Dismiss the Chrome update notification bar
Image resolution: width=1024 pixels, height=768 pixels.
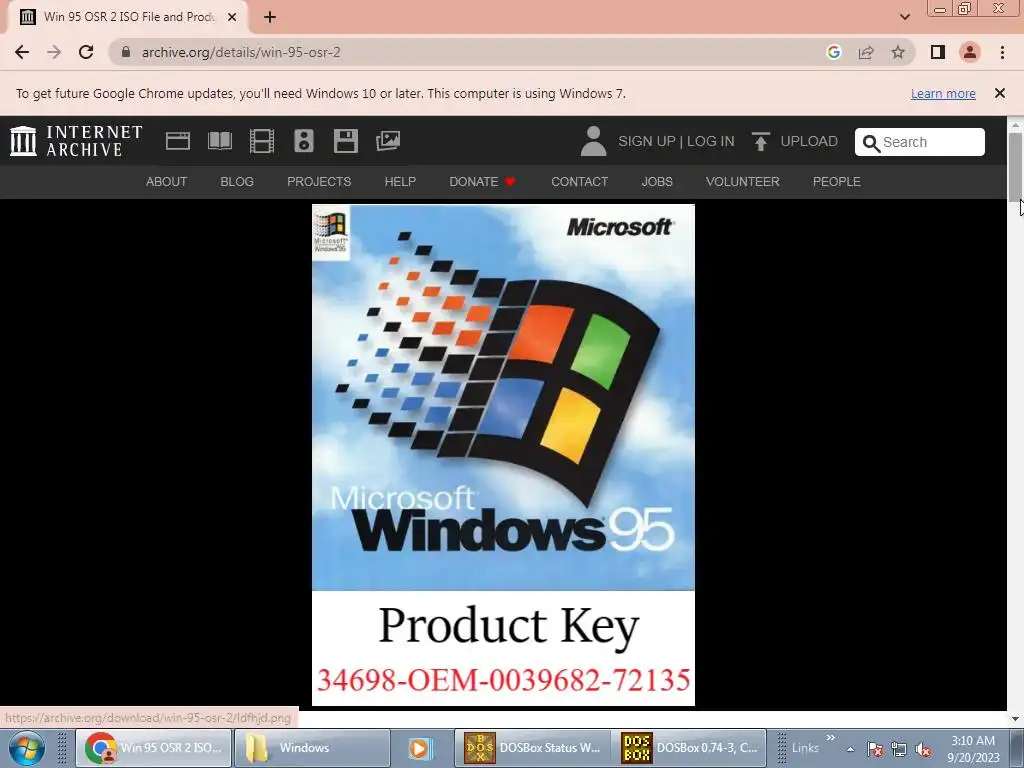pos(1000,93)
